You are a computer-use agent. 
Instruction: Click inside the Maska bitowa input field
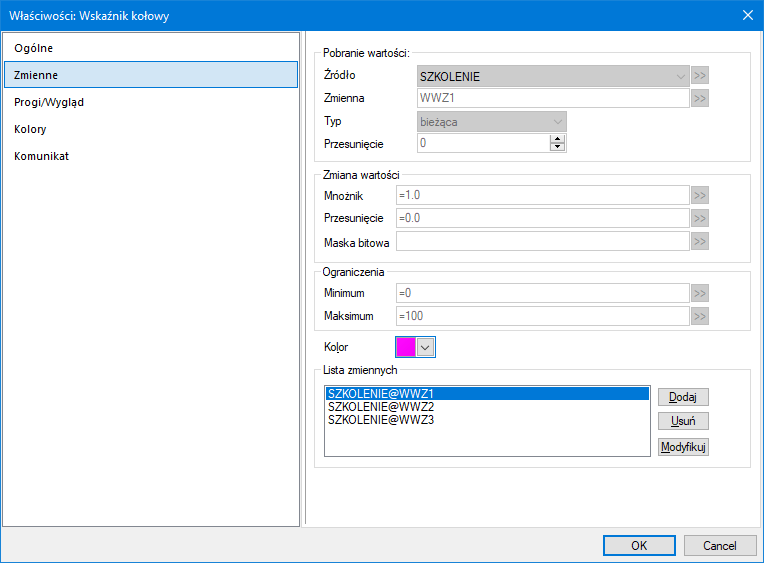(542, 241)
